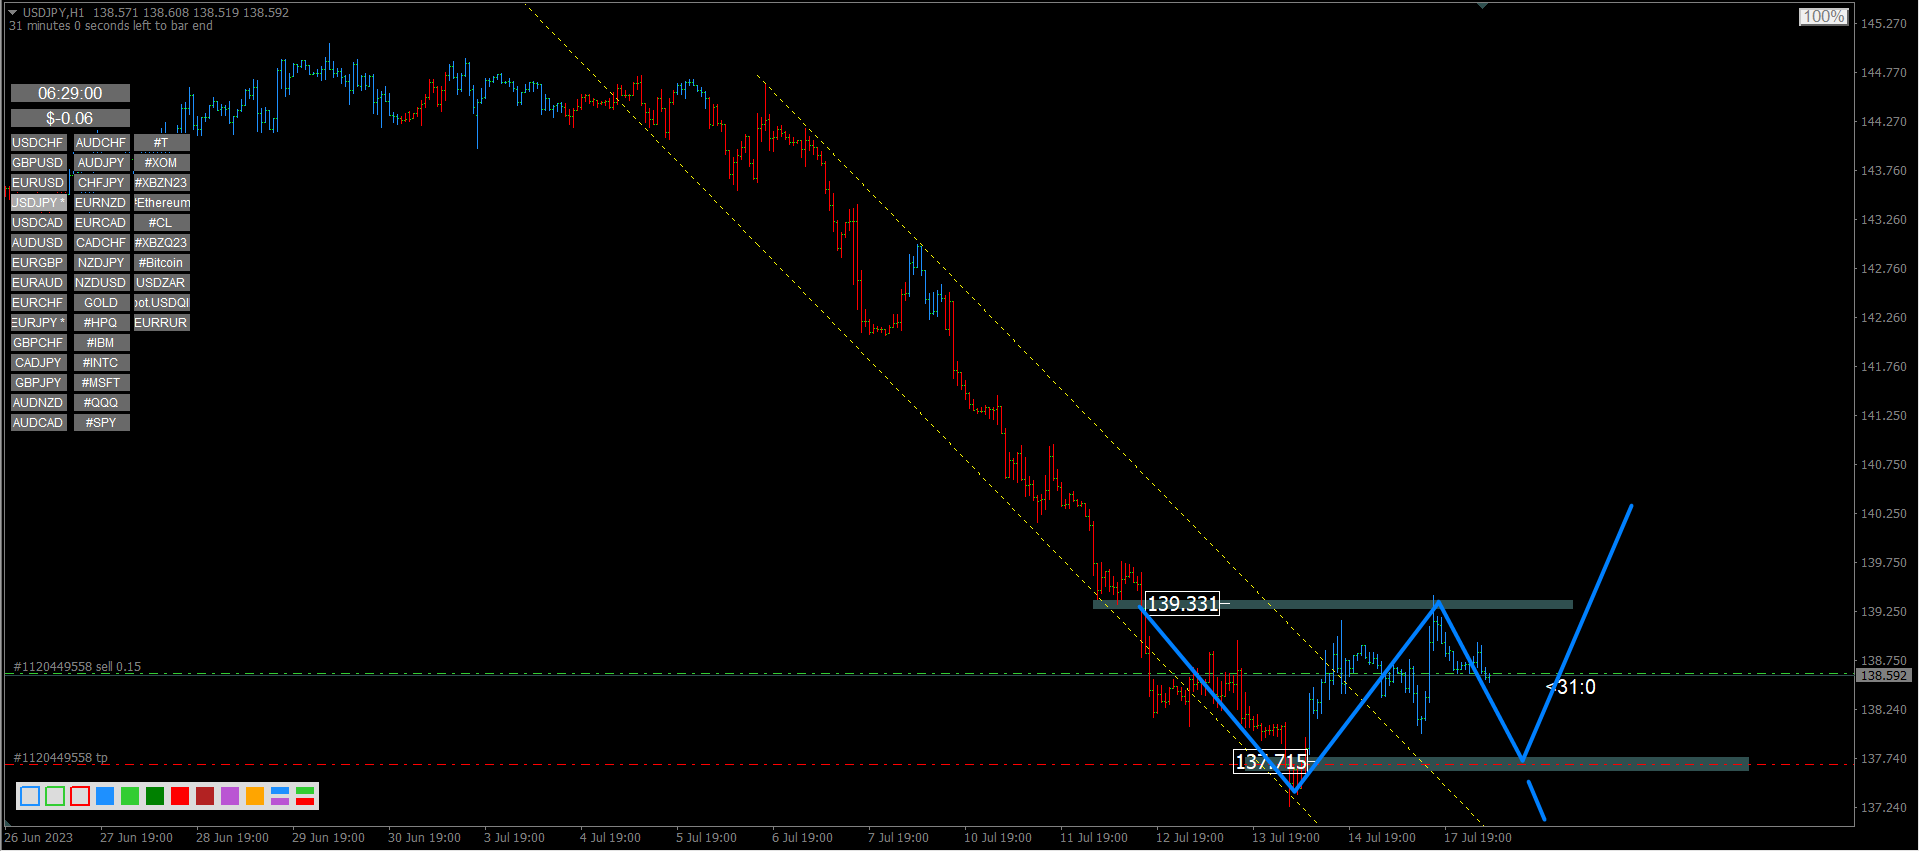This screenshot has width=1919, height=852.
Task: Pick the dark green color swatch
Action: [155, 796]
